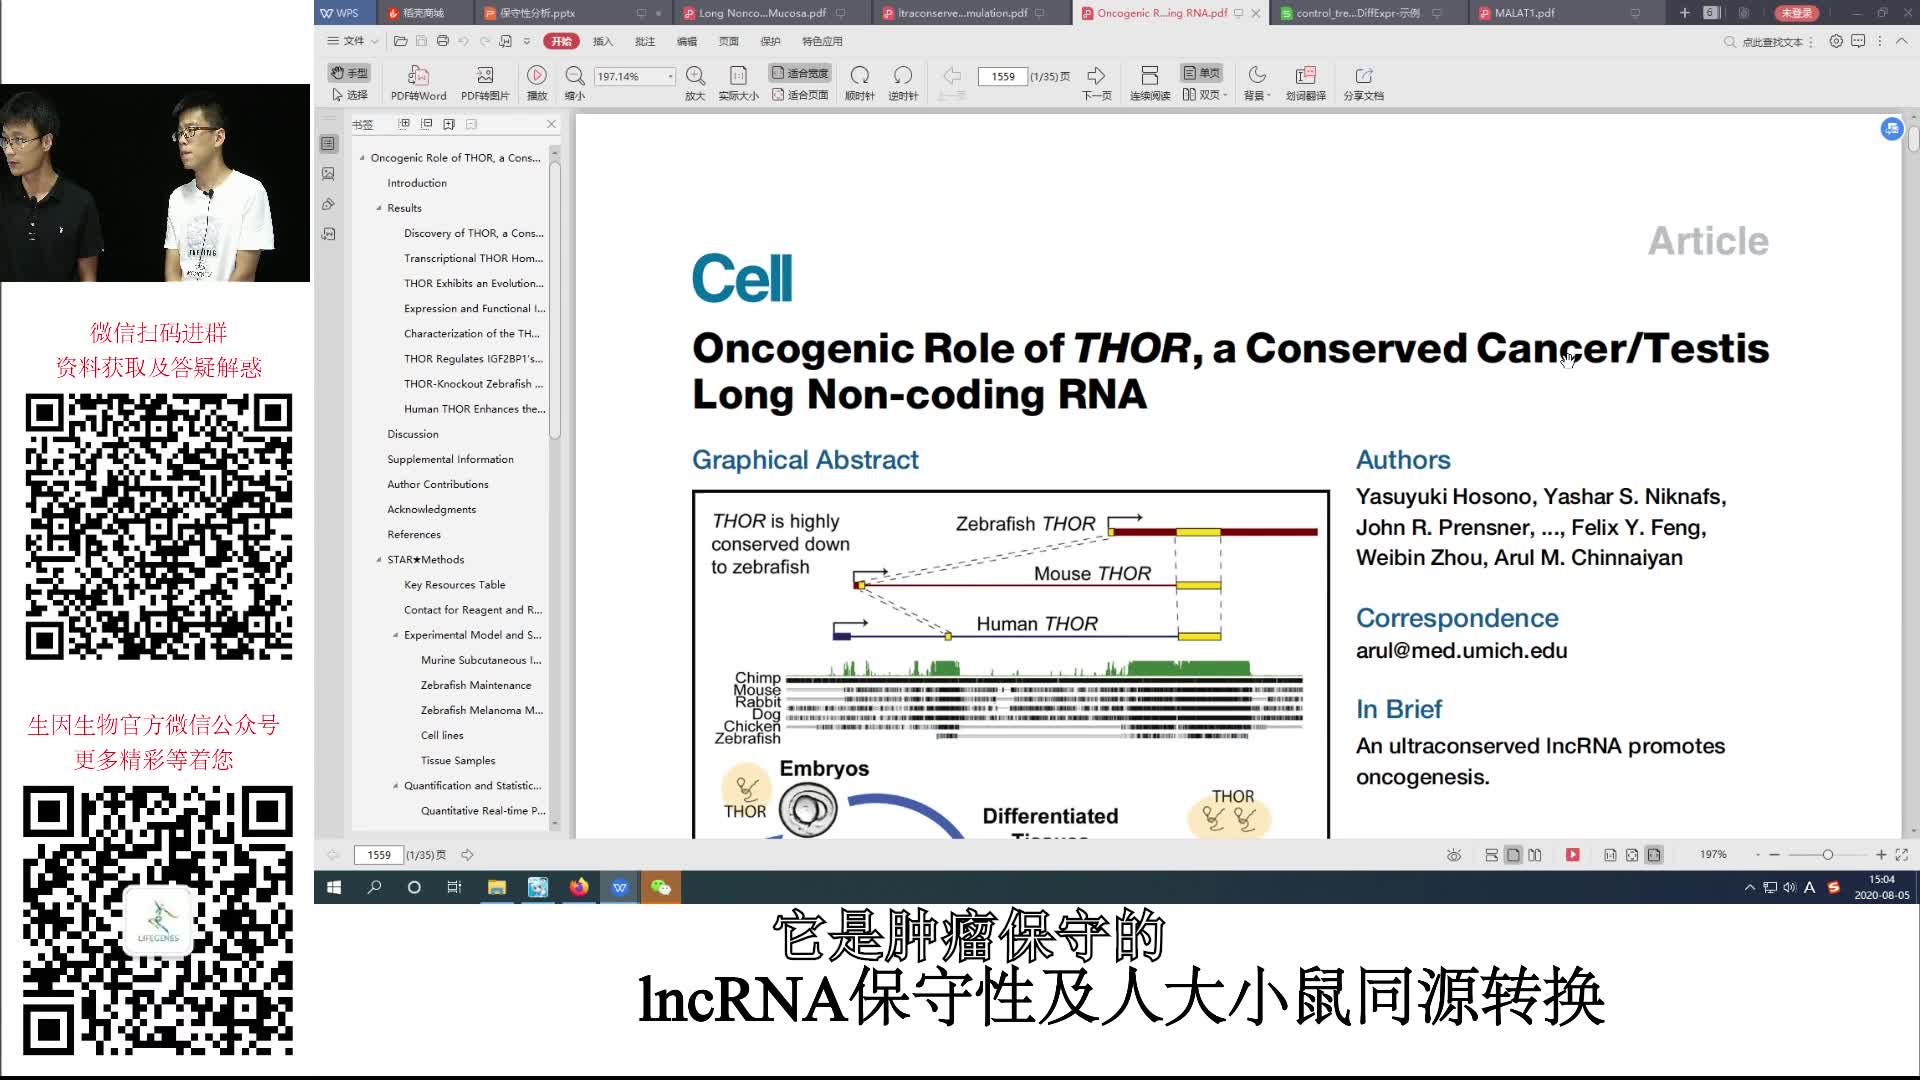This screenshot has width=1920, height=1080.
Task: Enter fullscreen from the status bar
Action: click(1902, 855)
